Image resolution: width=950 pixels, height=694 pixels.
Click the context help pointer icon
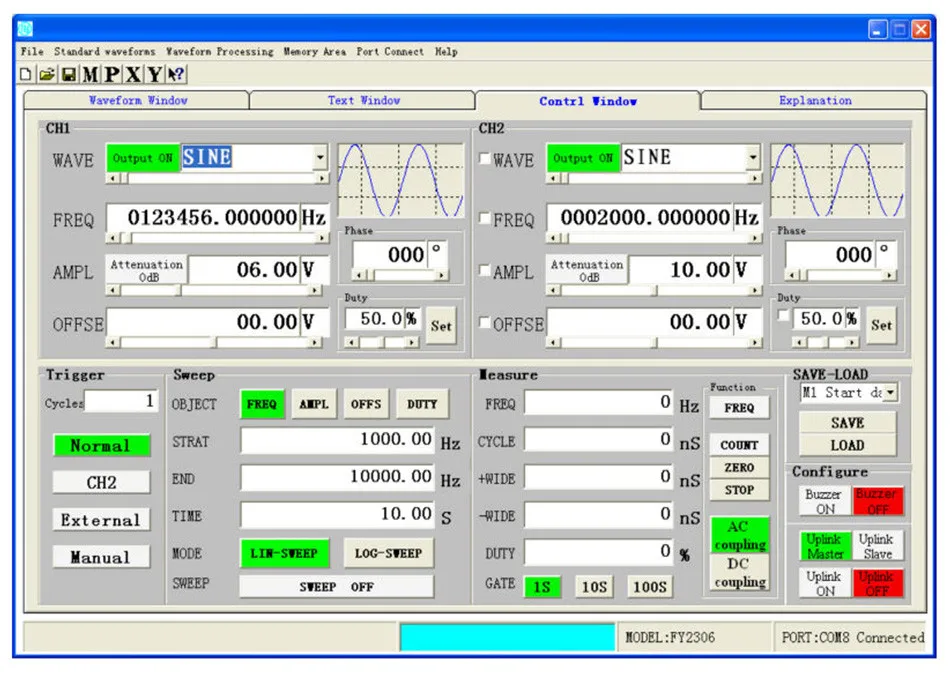tap(176, 74)
